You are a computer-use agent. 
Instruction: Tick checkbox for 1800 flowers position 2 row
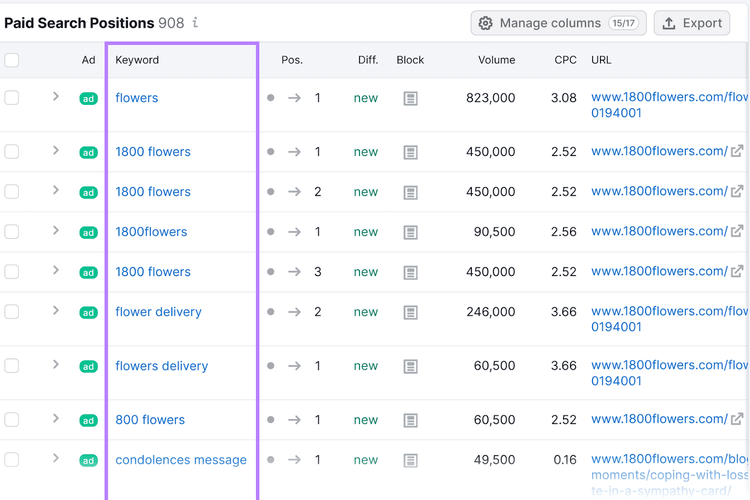point(11,192)
